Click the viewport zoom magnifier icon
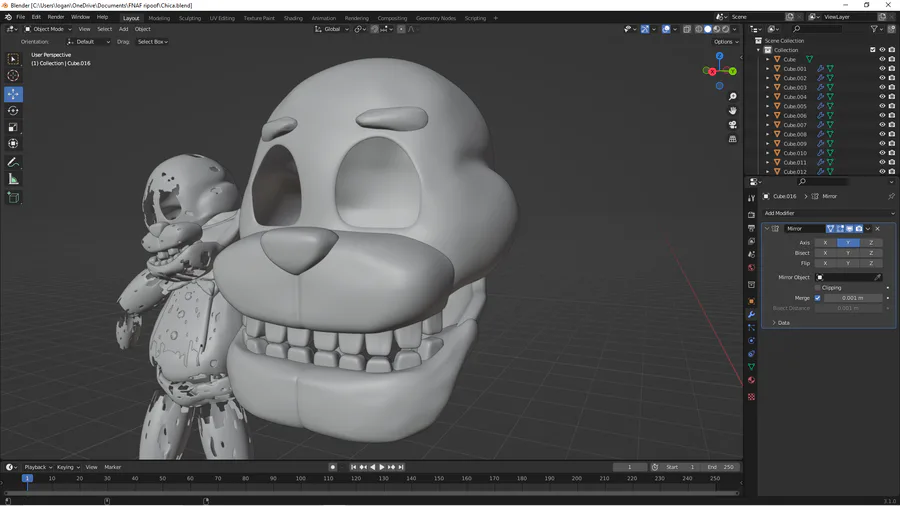The height and width of the screenshot is (506, 900). 732,97
